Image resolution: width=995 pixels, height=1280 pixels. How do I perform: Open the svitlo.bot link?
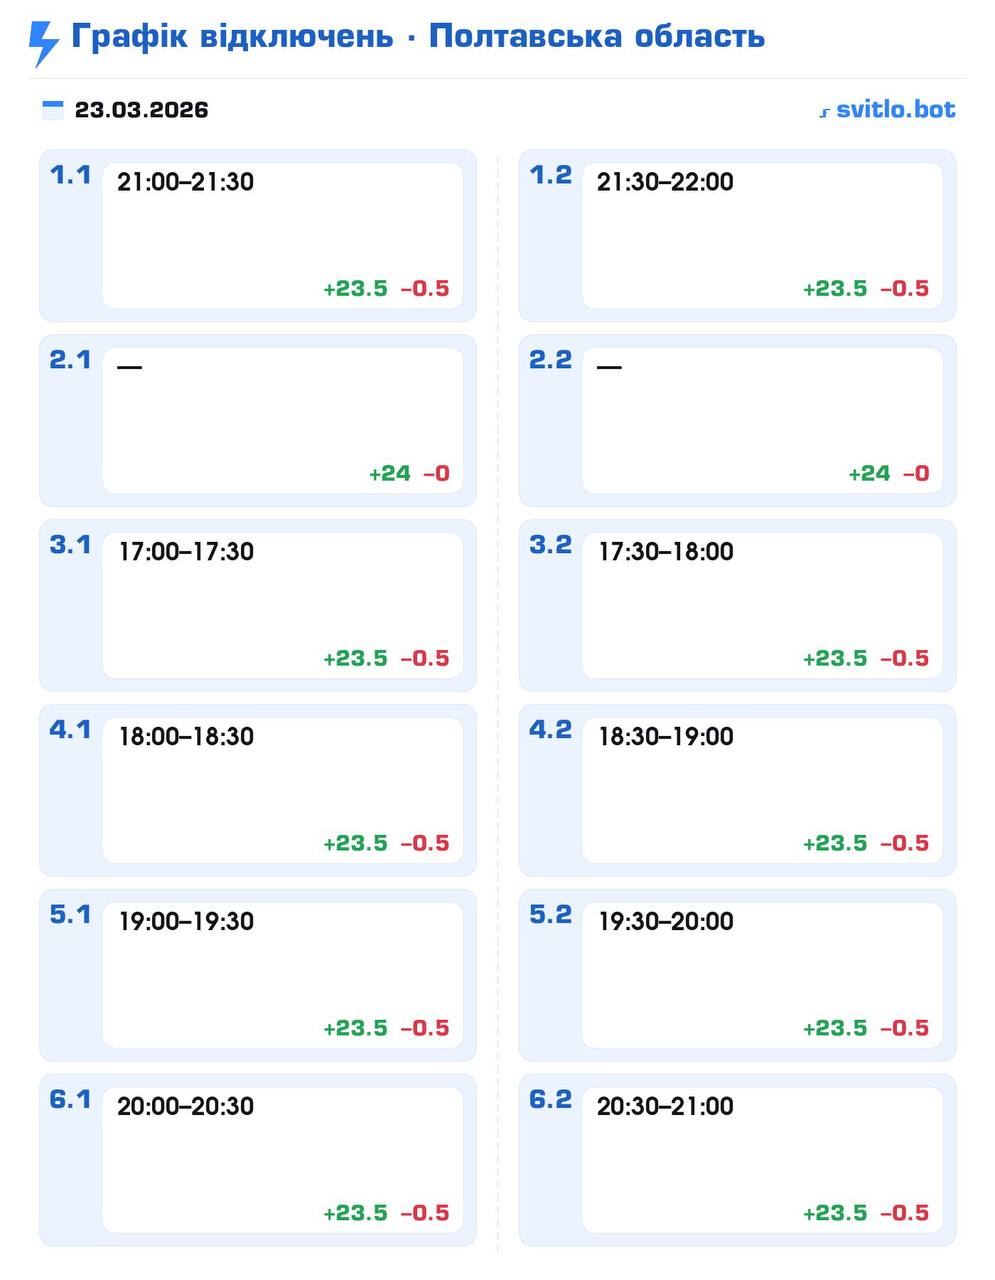coord(887,109)
